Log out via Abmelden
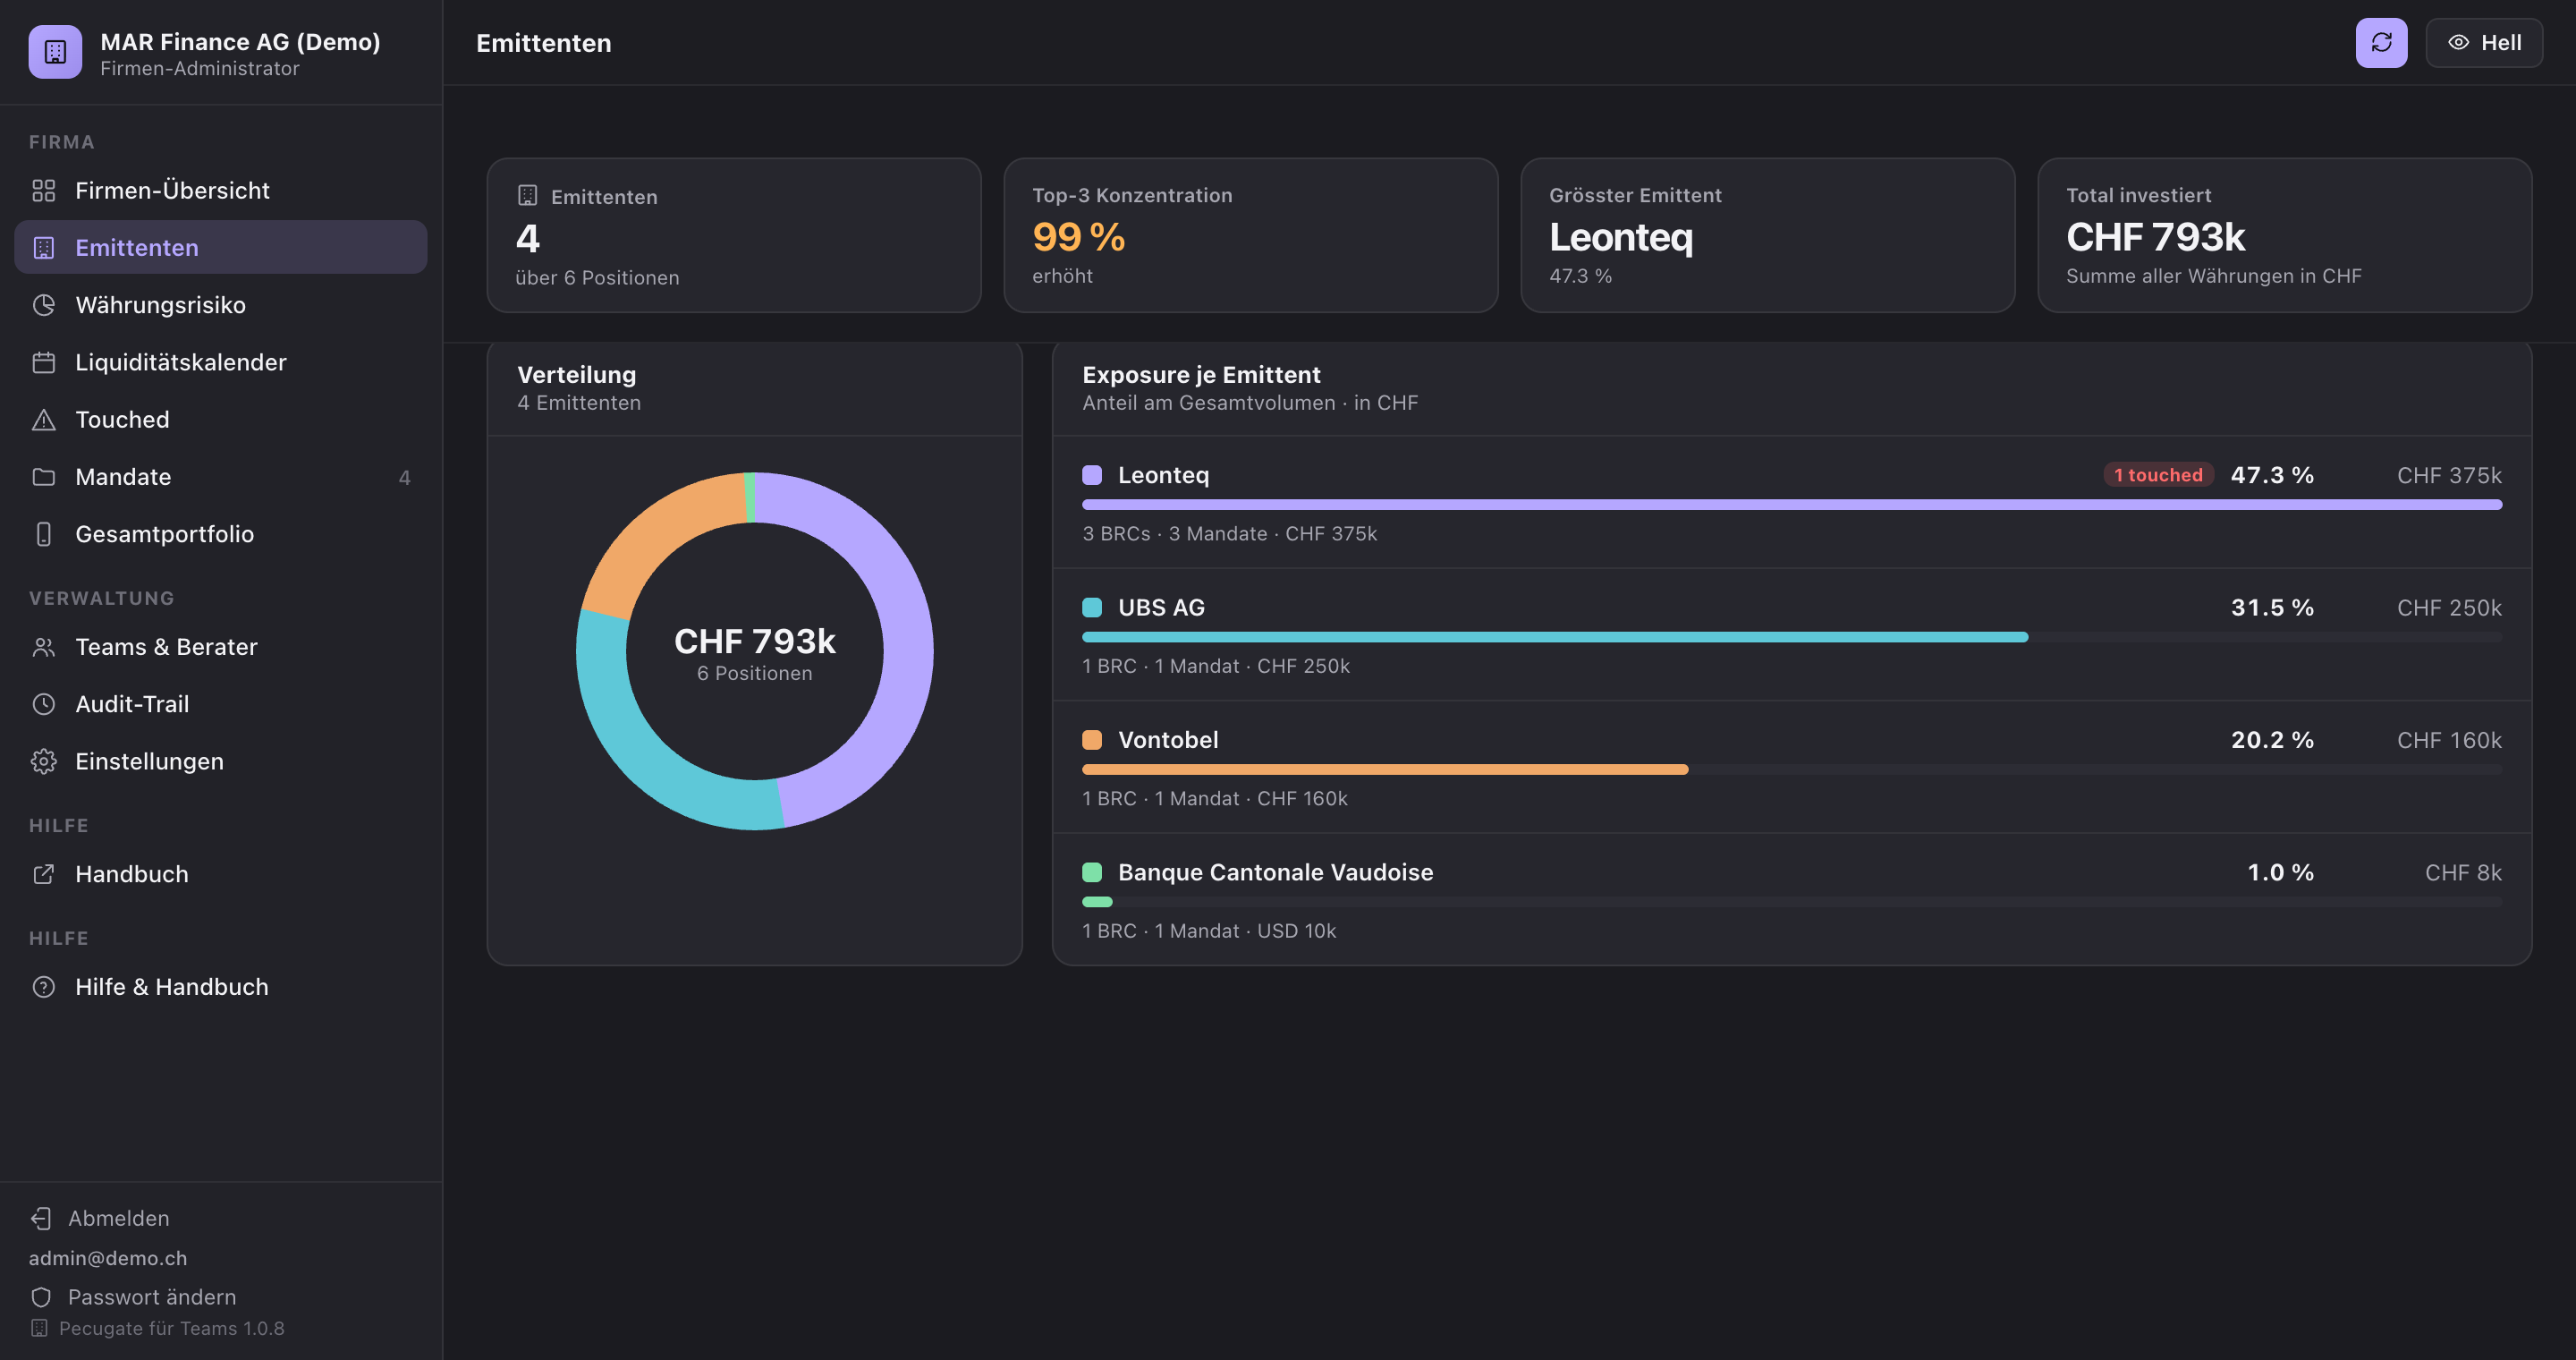Screen dimensions: 2576x1360 (100, 1218)
